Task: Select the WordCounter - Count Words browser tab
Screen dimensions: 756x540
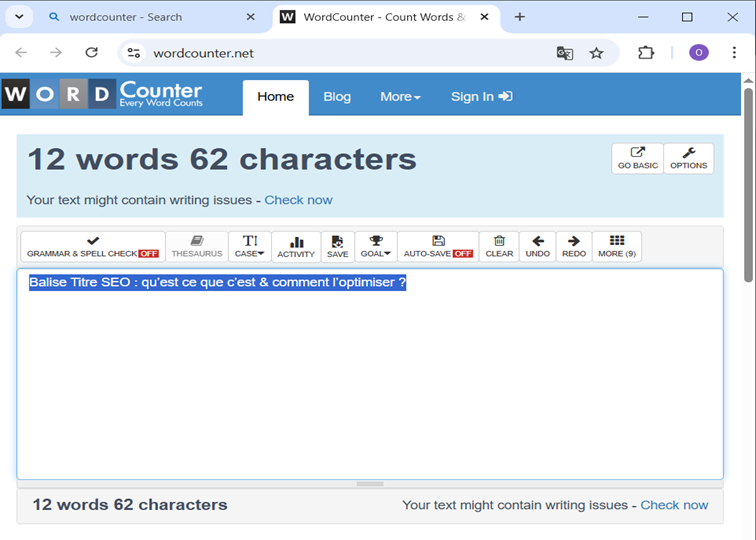Action: click(386, 17)
